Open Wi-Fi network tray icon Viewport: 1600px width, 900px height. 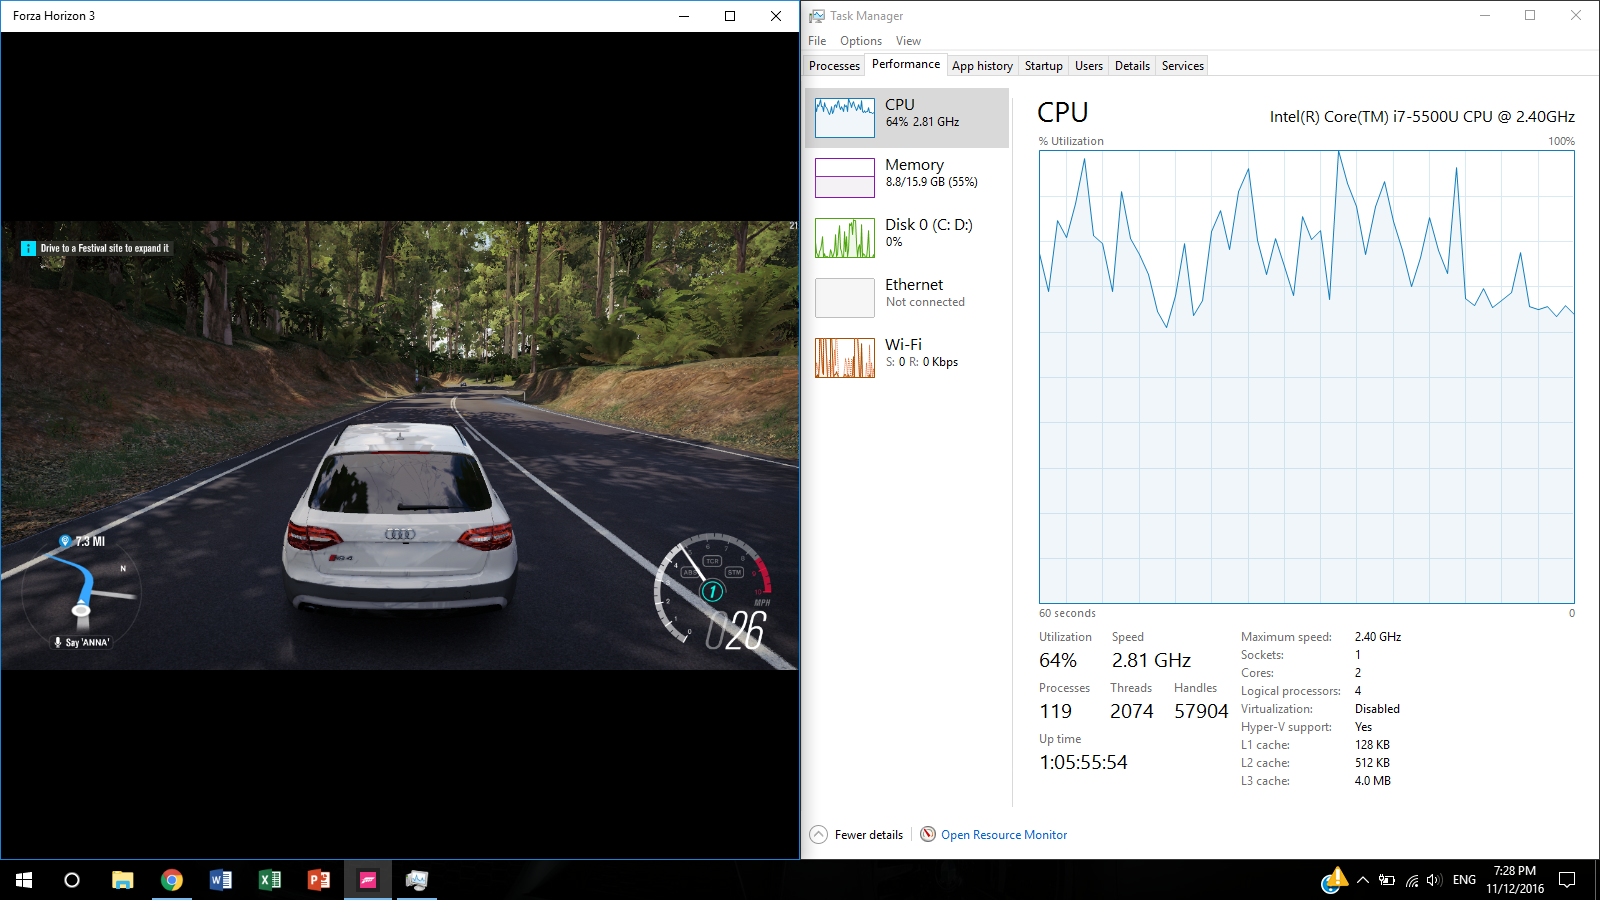point(1411,880)
